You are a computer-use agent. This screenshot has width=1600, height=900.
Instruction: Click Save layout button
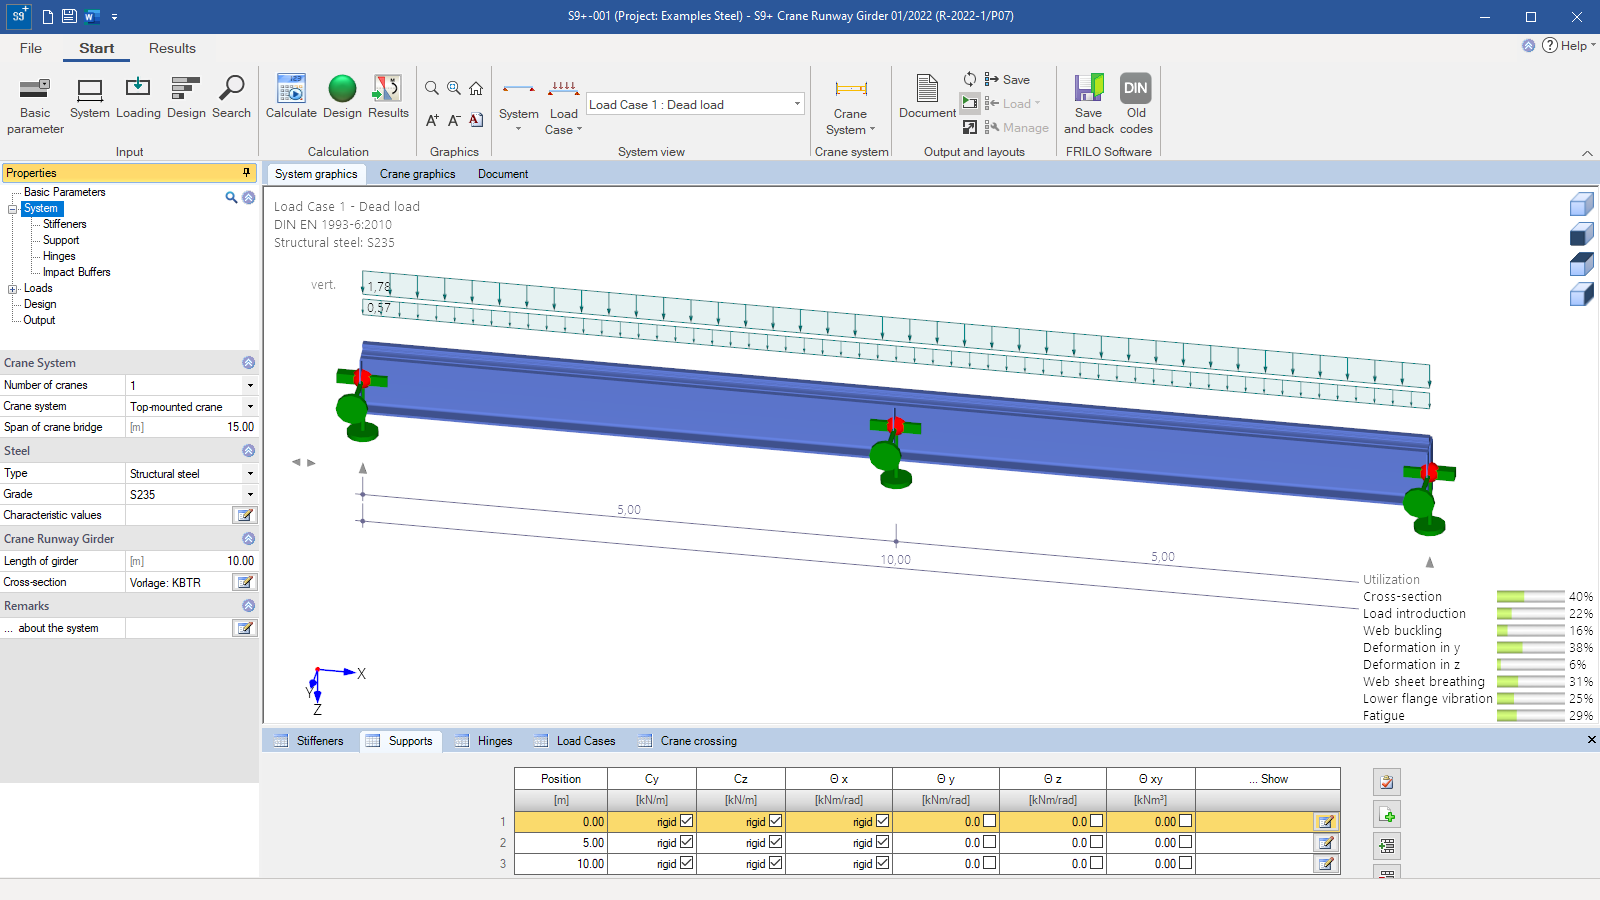pyautogui.click(x=1007, y=79)
